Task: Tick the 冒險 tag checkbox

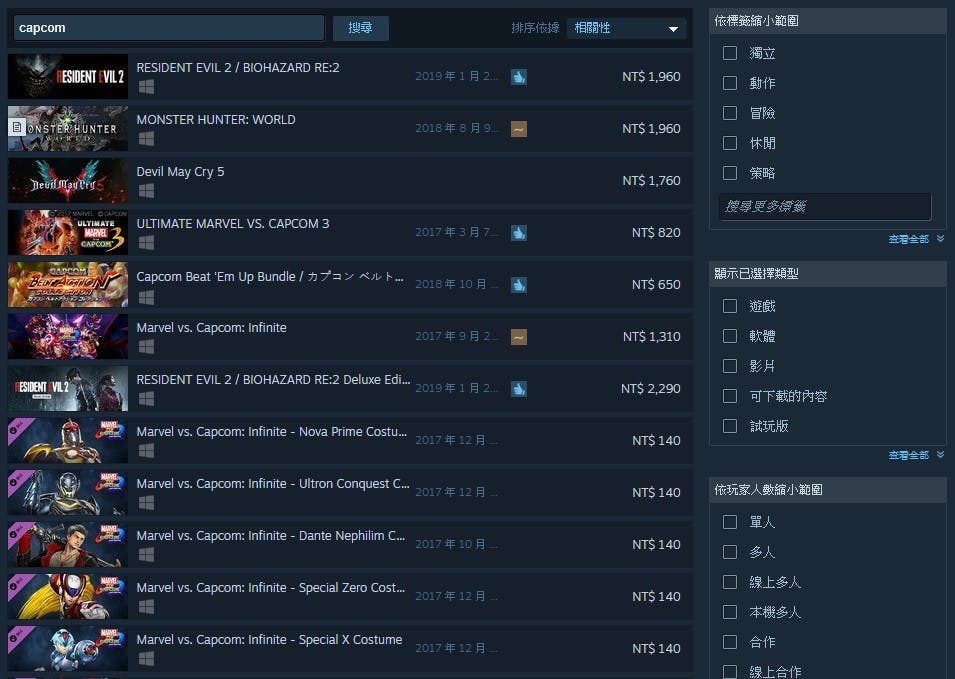Action: 730,113
